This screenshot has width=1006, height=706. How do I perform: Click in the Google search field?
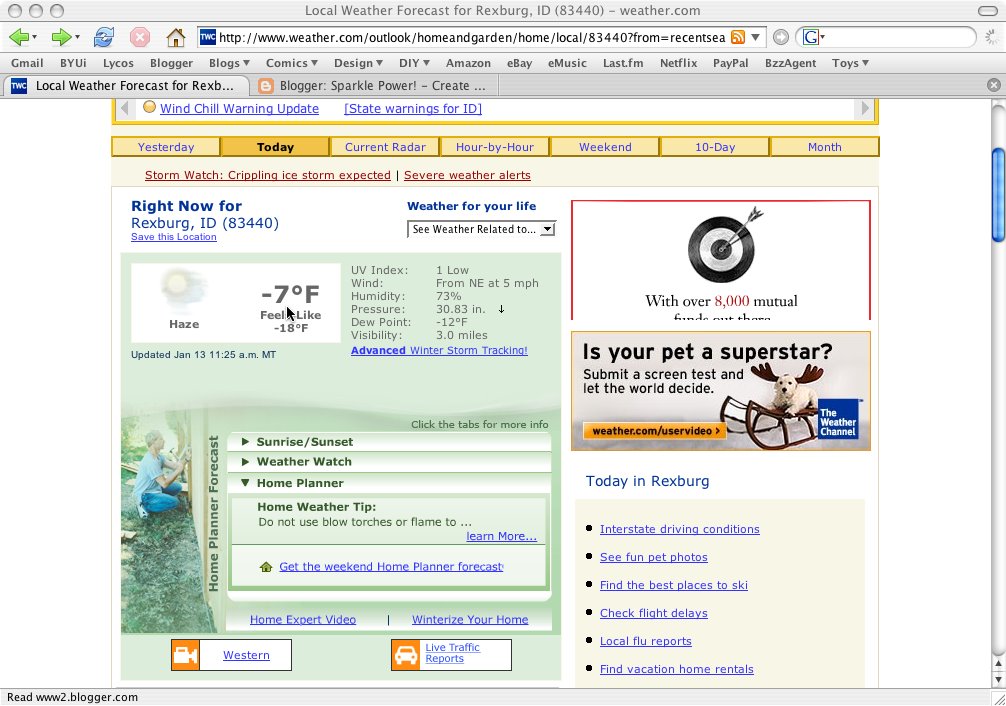[x=898, y=37]
